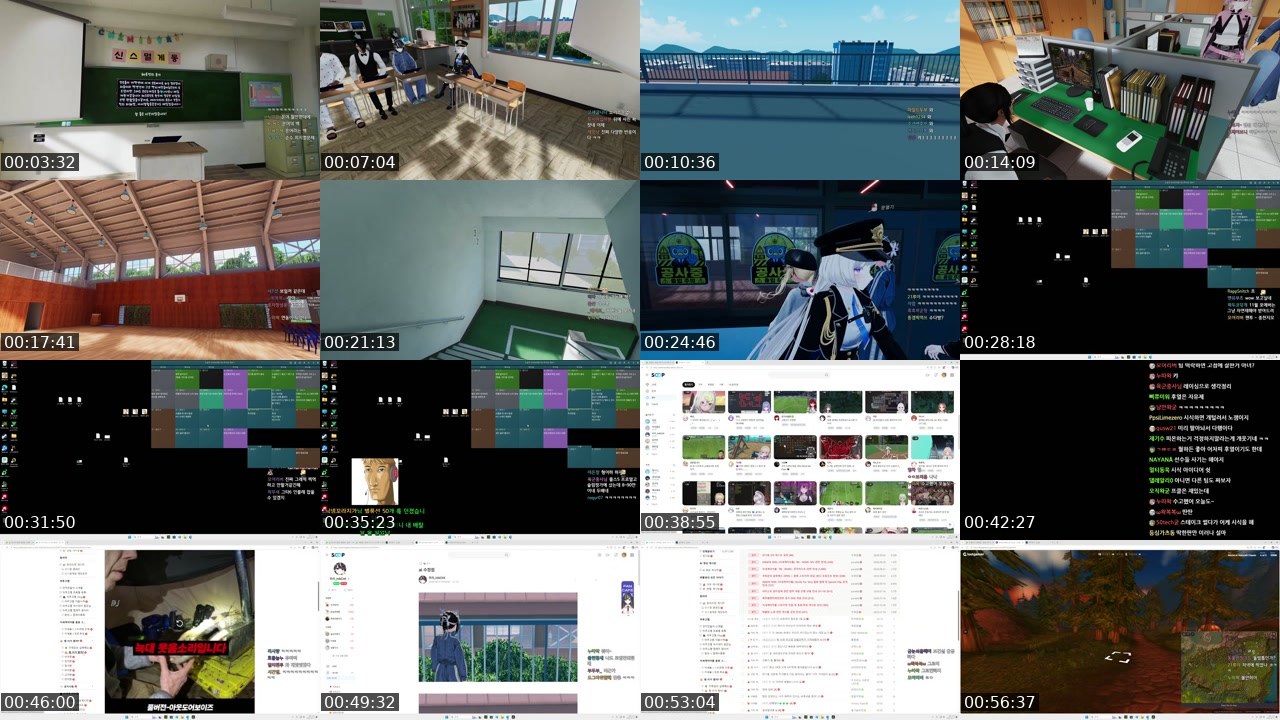Select the classroom frame at 00:07:04

[480, 90]
